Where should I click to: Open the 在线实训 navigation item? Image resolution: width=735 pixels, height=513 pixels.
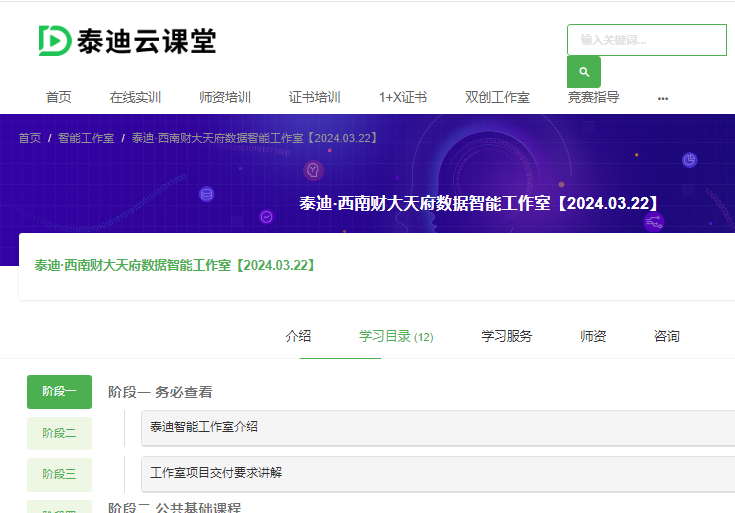pos(135,97)
